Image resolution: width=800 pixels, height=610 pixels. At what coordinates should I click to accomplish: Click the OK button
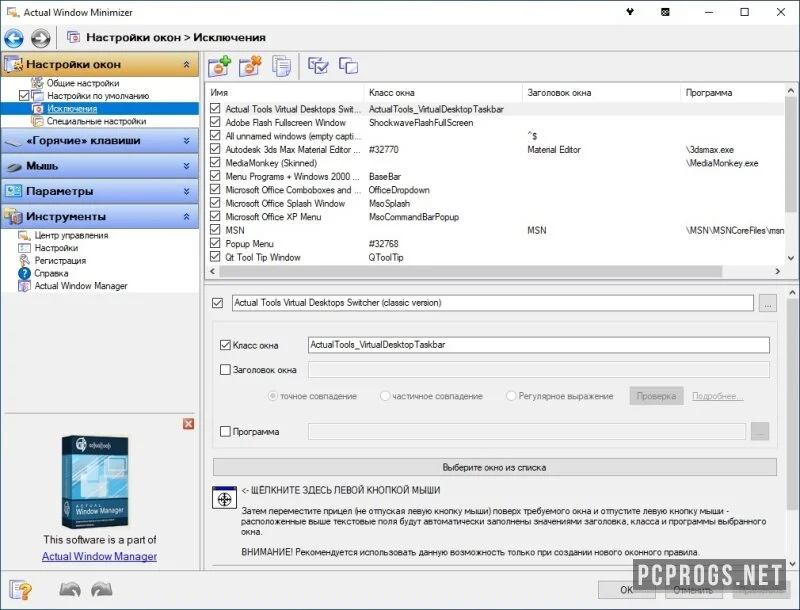point(627,590)
